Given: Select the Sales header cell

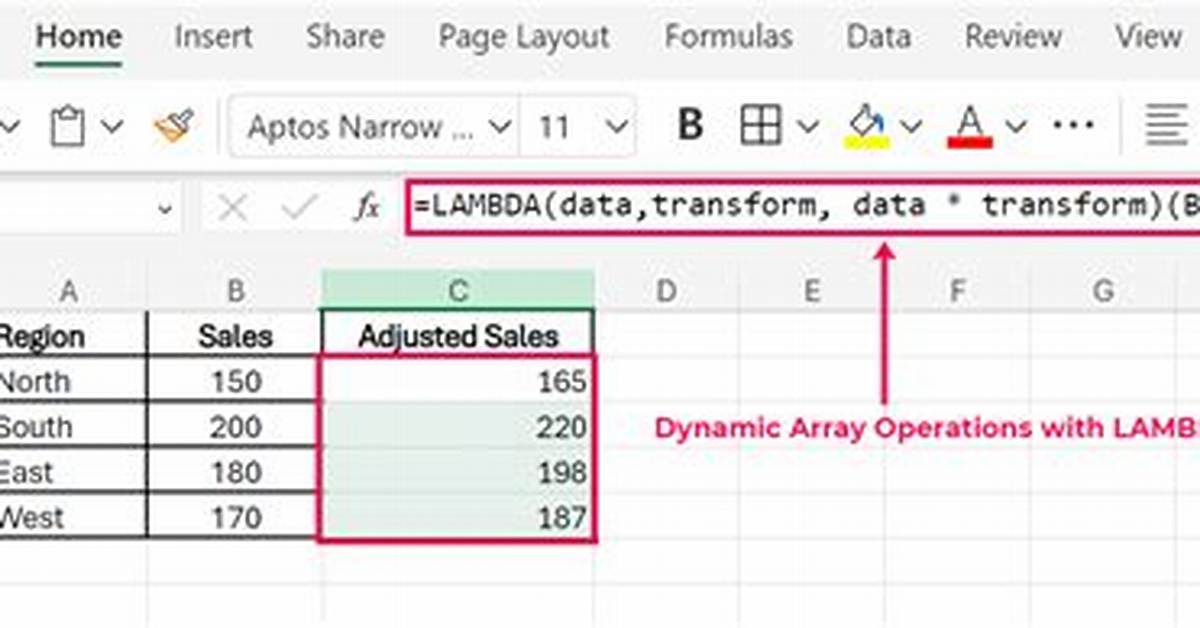Looking at the screenshot, I should pos(235,335).
